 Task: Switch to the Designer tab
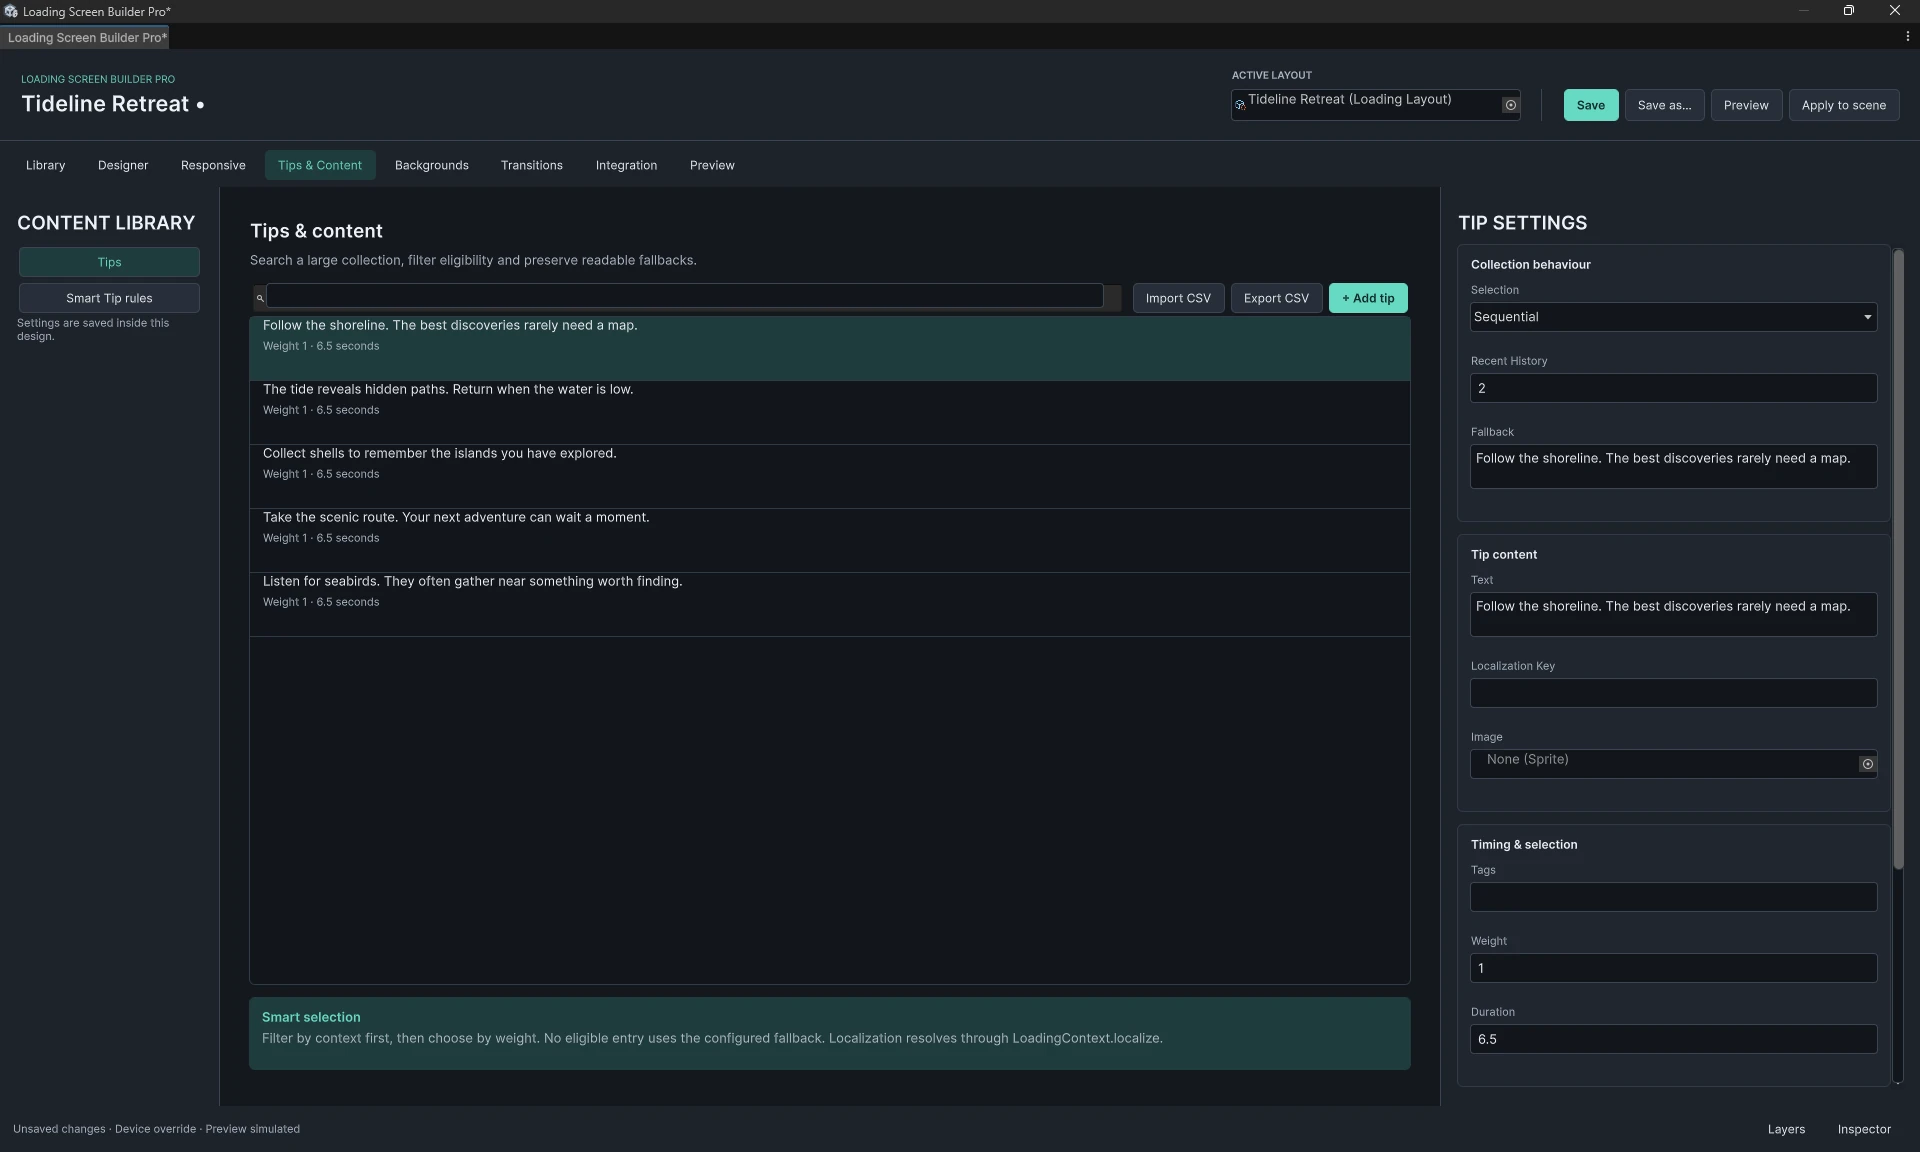point(123,165)
